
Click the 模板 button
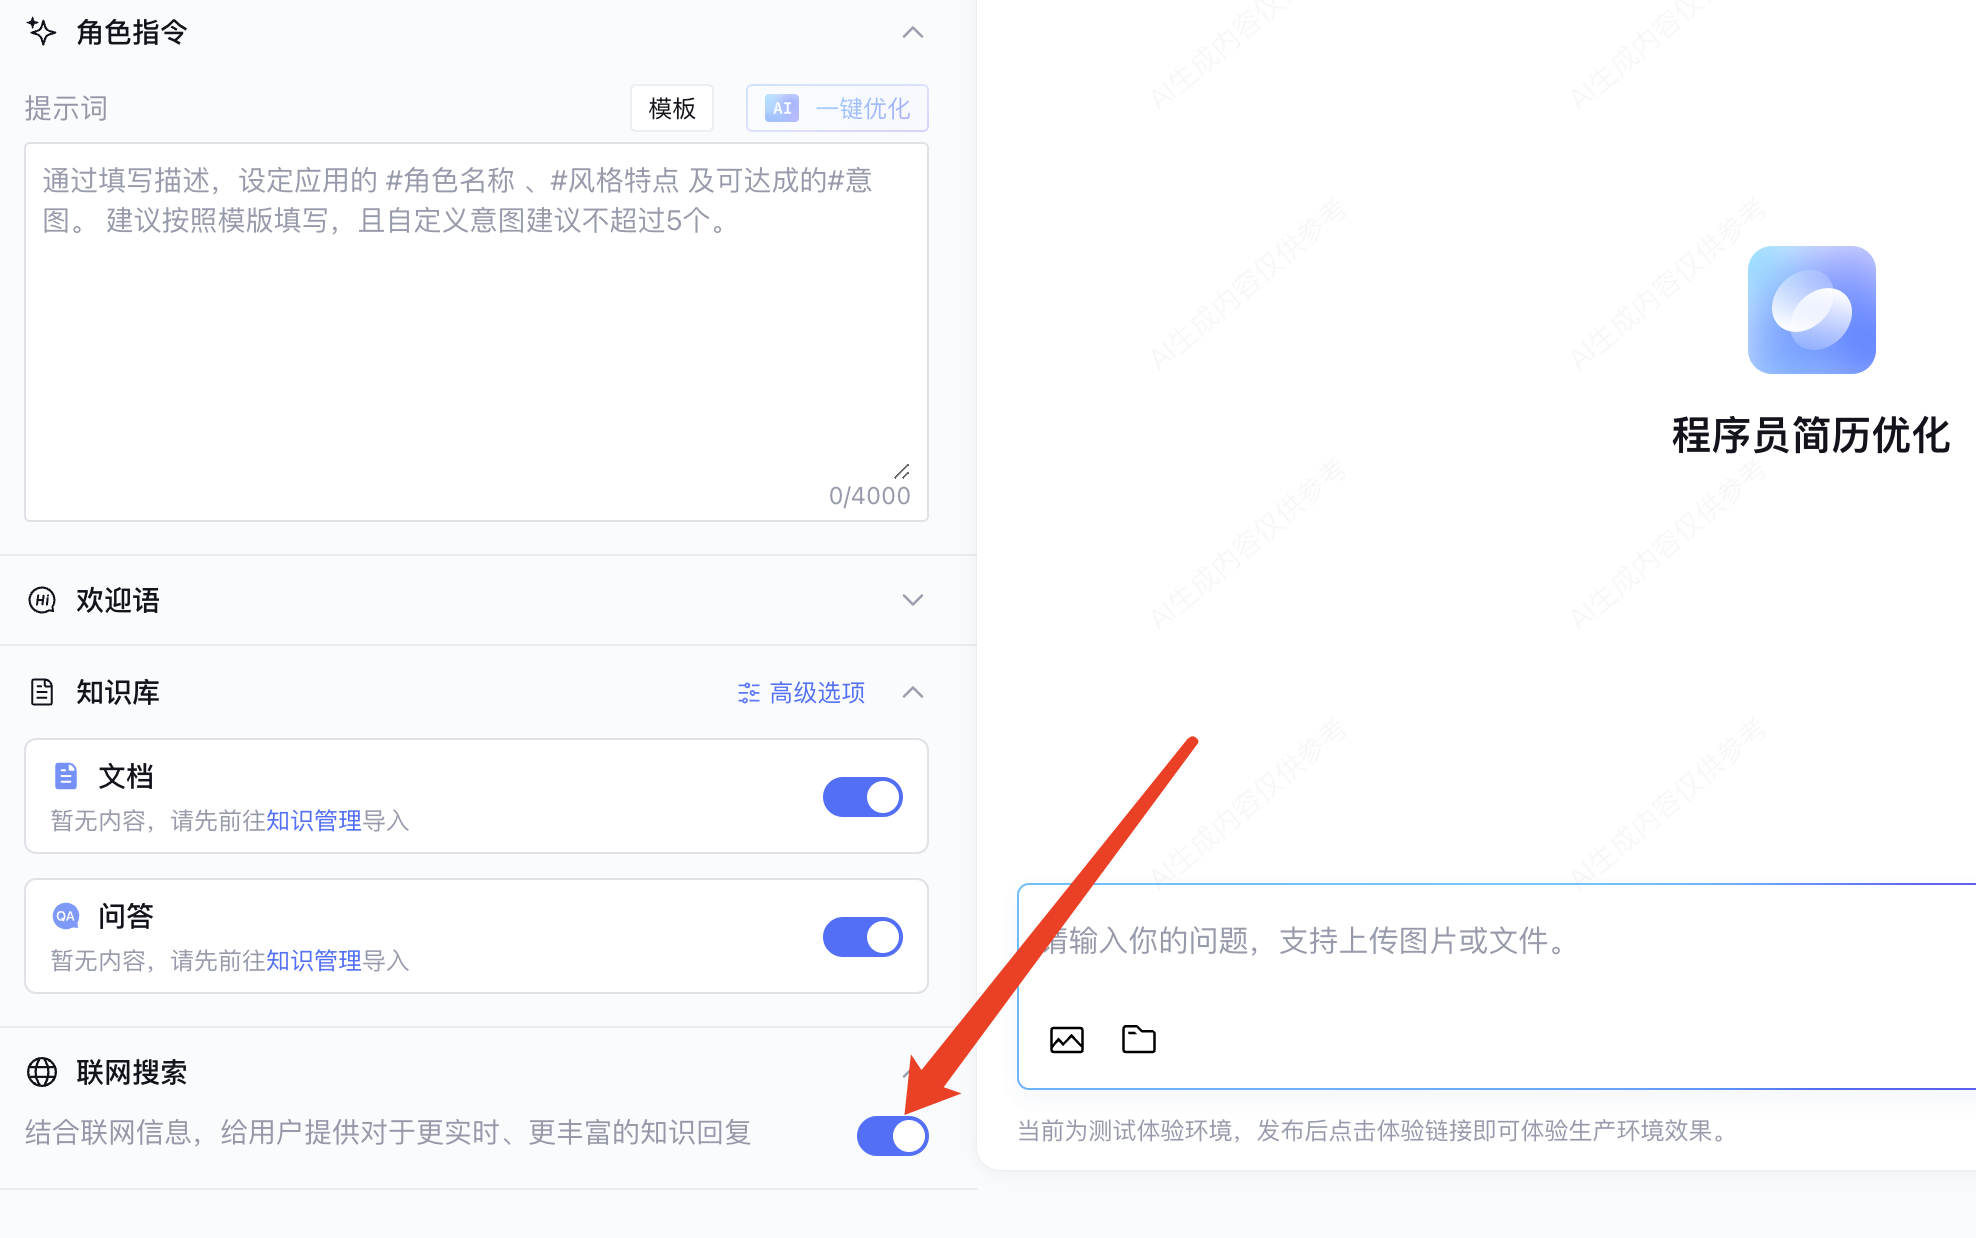pyautogui.click(x=672, y=108)
